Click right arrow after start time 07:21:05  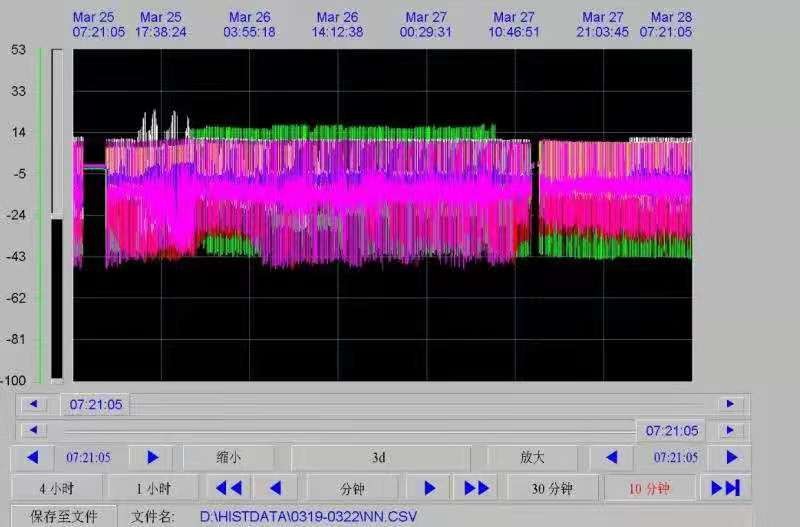click(152, 457)
